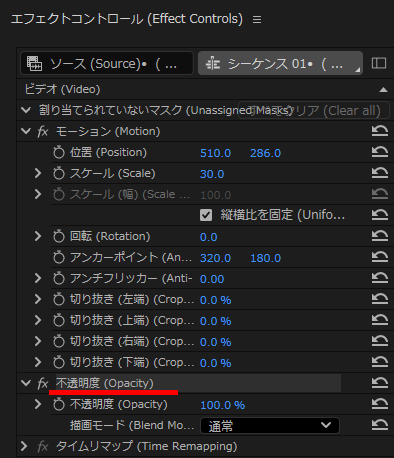Uncheck Uniform Scale checkbox
The width and height of the screenshot is (394, 458).
[206, 215]
